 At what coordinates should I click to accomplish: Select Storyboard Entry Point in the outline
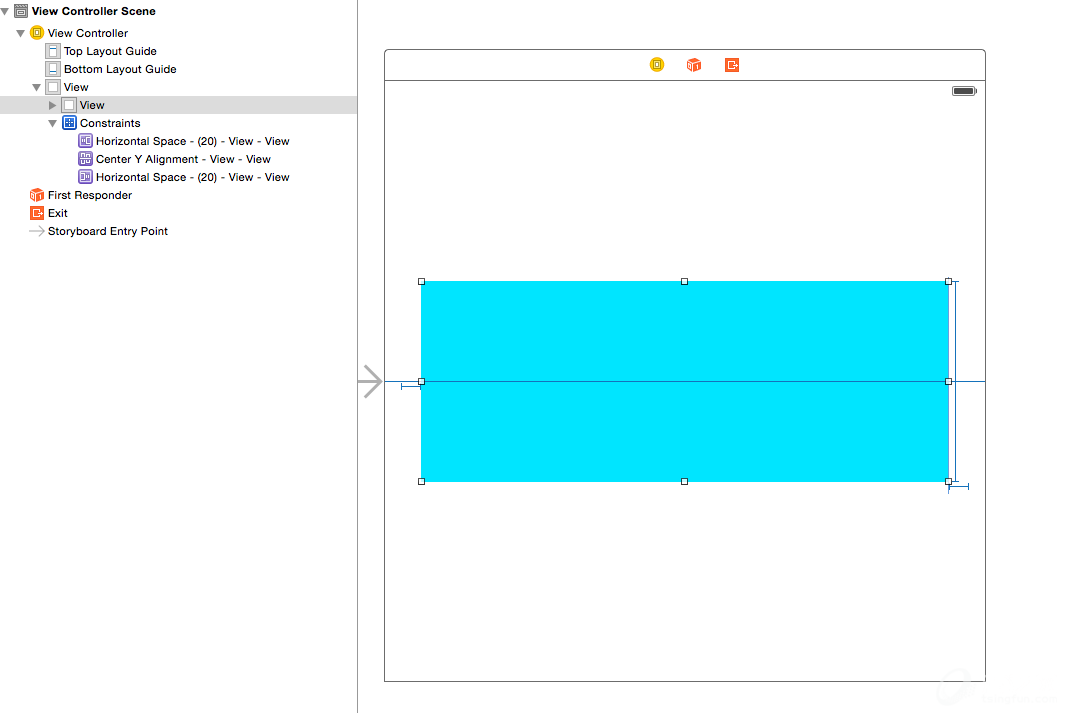[107, 231]
